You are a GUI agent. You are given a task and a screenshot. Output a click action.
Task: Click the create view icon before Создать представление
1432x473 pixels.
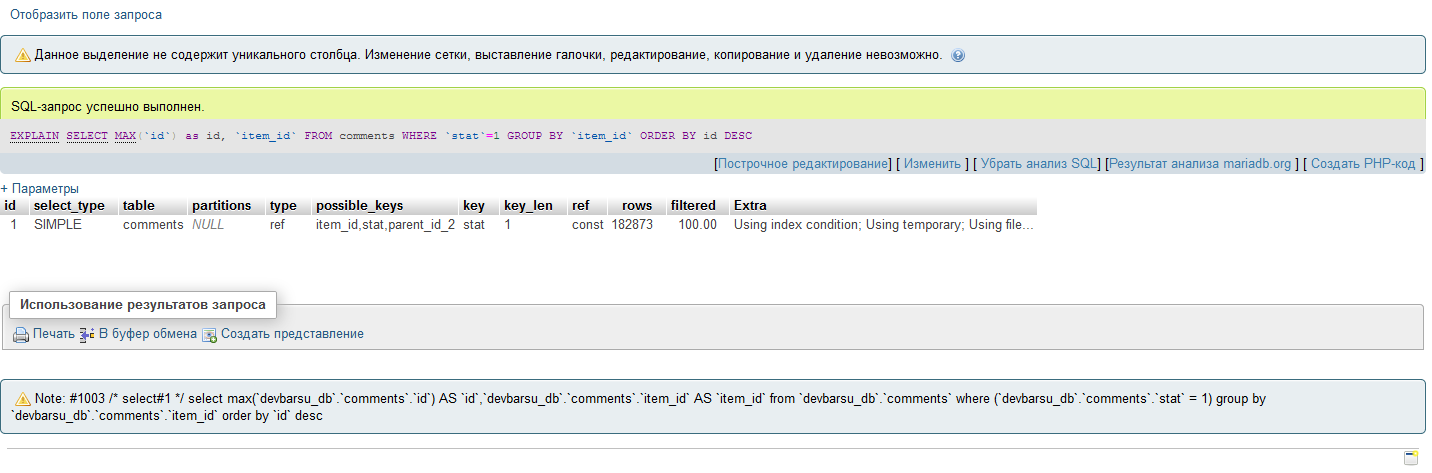210,335
